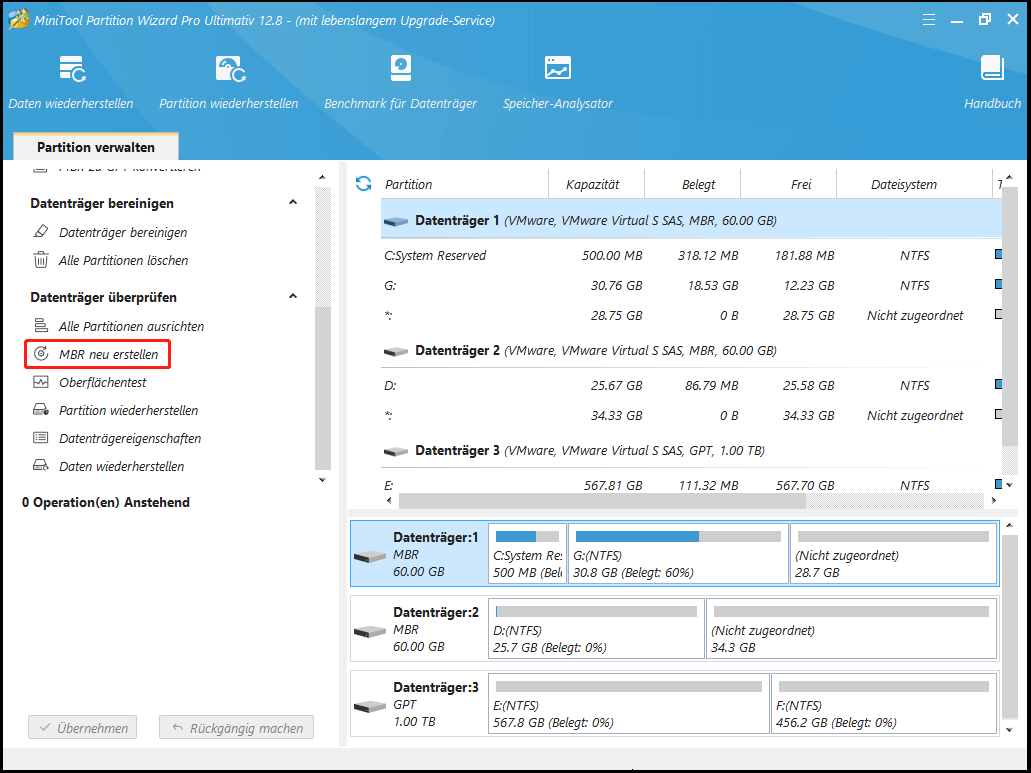Choose MBR neu erstellen action

click(108, 354)
